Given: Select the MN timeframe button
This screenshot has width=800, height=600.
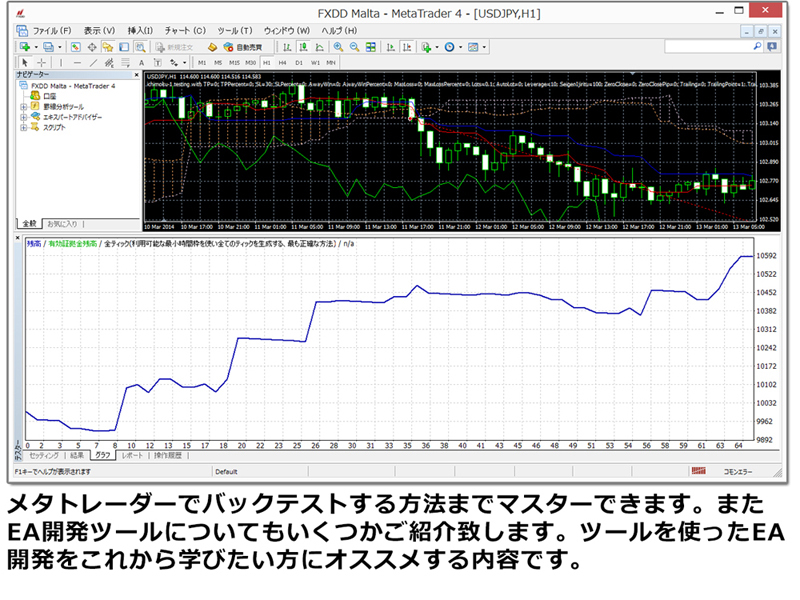Looking at the screenshot, I should point(331,63).
